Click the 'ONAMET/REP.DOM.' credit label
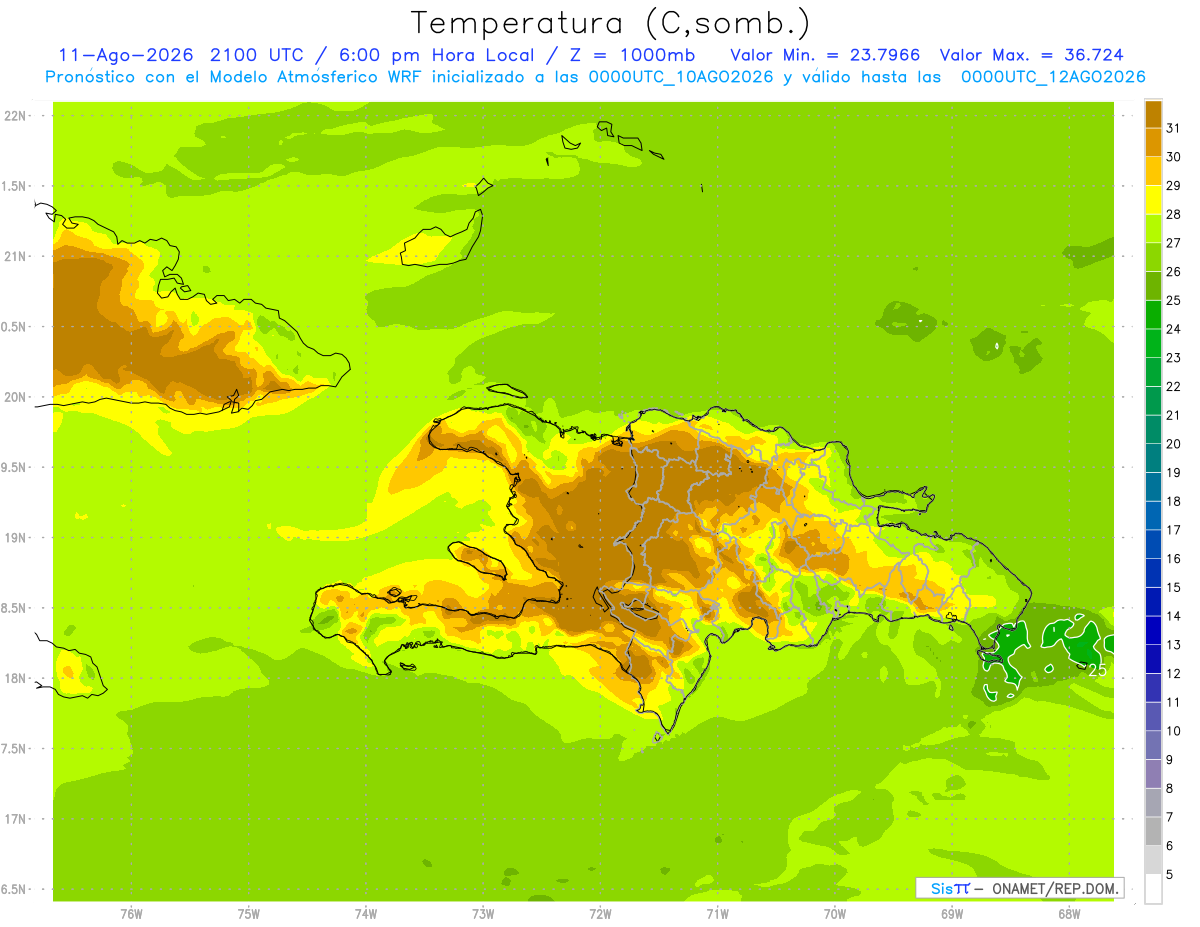The height and width of the screenshot is (927, 1200). tap(1054, 888)
